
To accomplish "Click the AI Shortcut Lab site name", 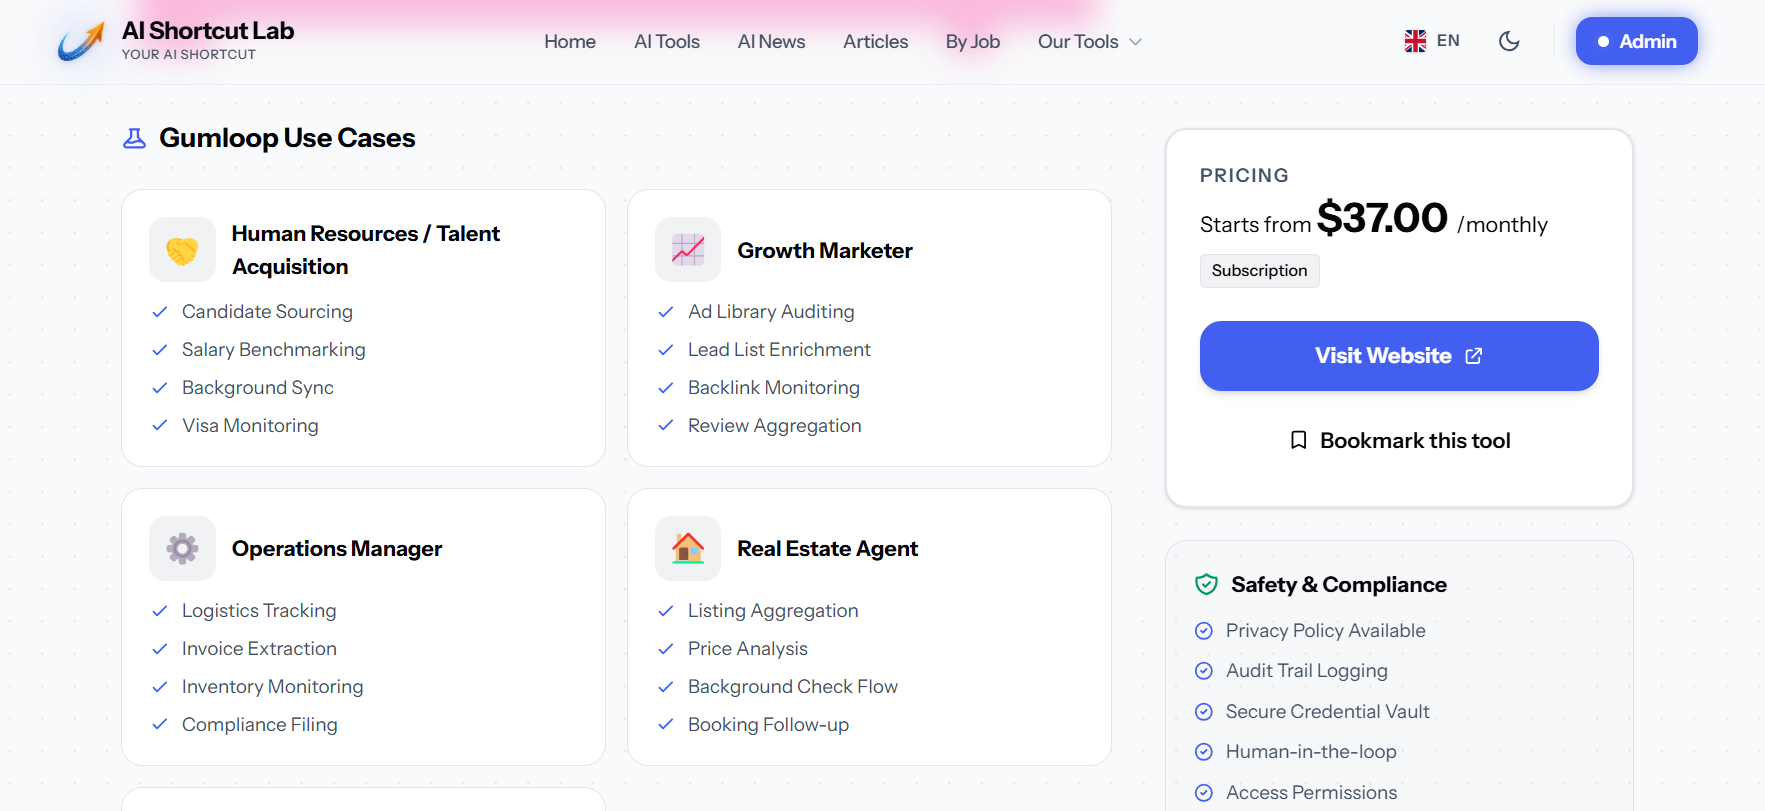I will click(x=208, y=31).
